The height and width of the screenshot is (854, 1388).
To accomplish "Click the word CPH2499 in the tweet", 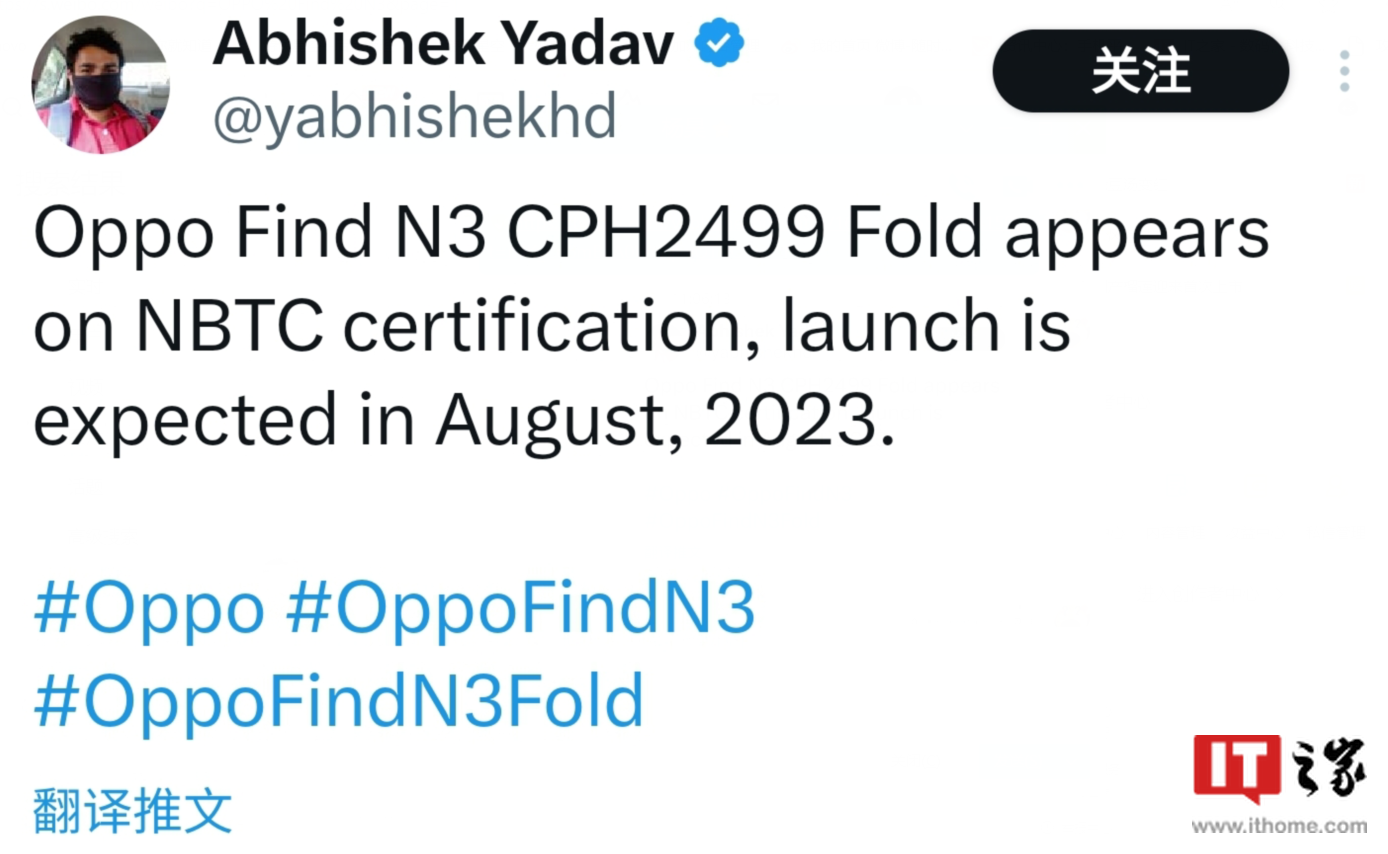I will pos(666,233).
